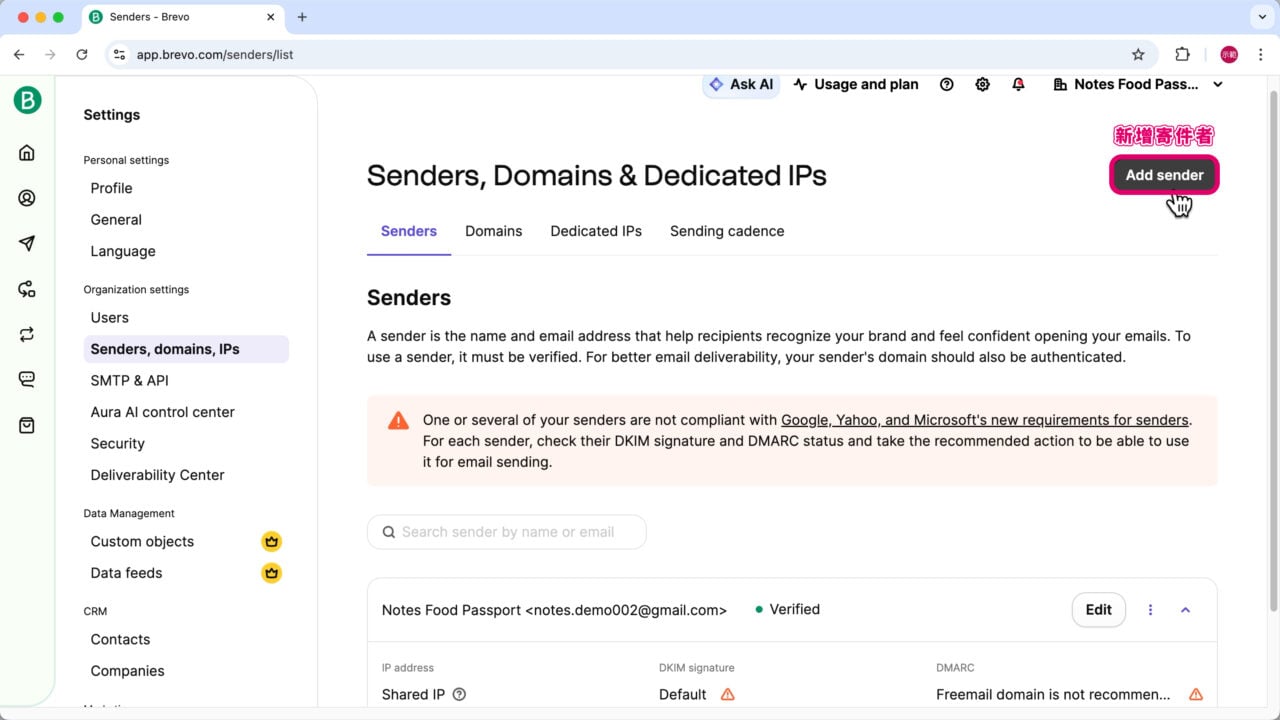
Task: Open the Conversations chat icon in sidebar
Action: pos(27,379)
